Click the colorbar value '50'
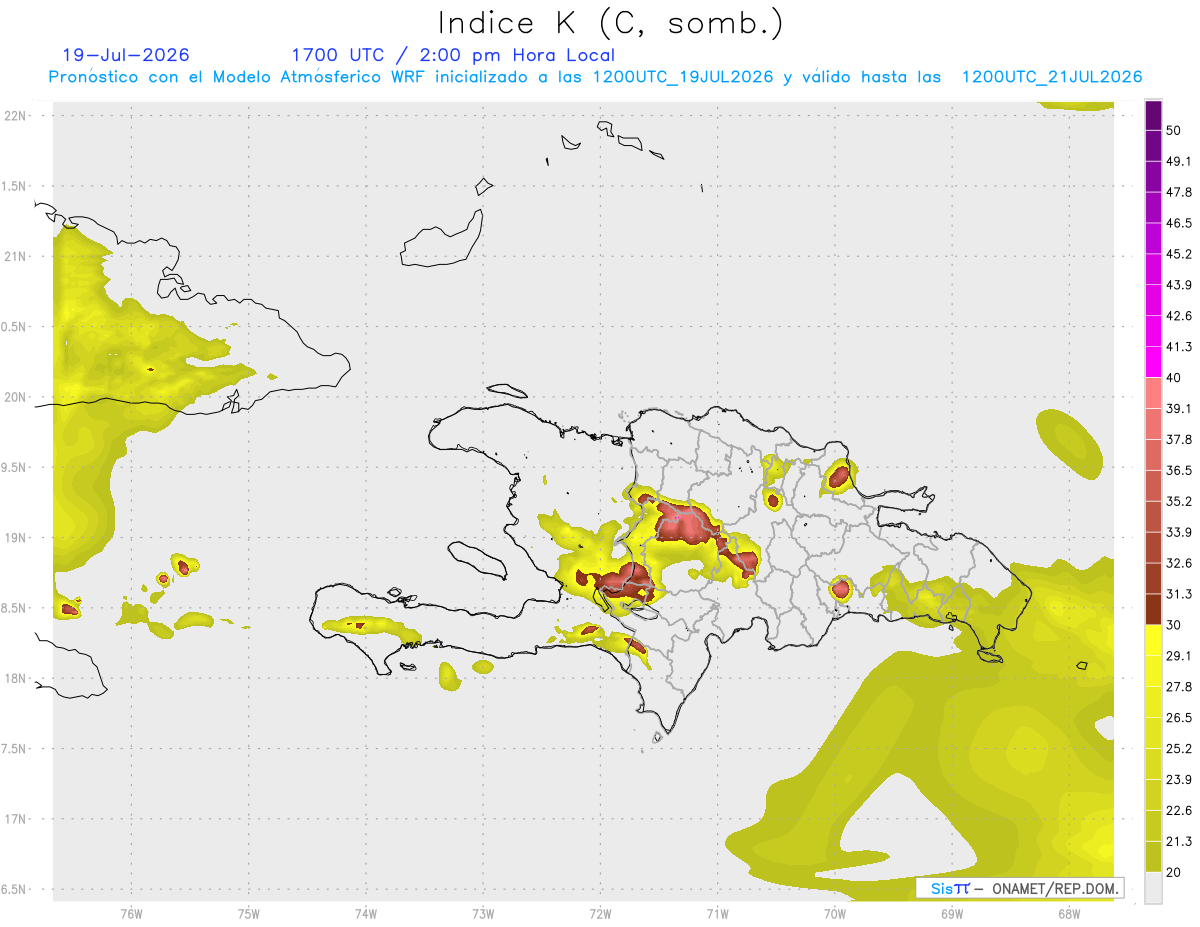1200x927 pixels. point(1174,130)
